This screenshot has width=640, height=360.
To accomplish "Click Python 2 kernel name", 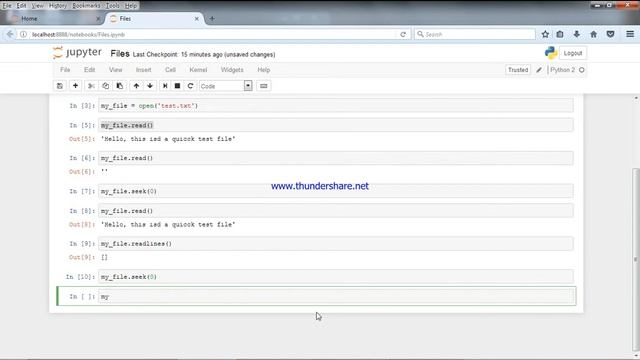I will point(562,70).
